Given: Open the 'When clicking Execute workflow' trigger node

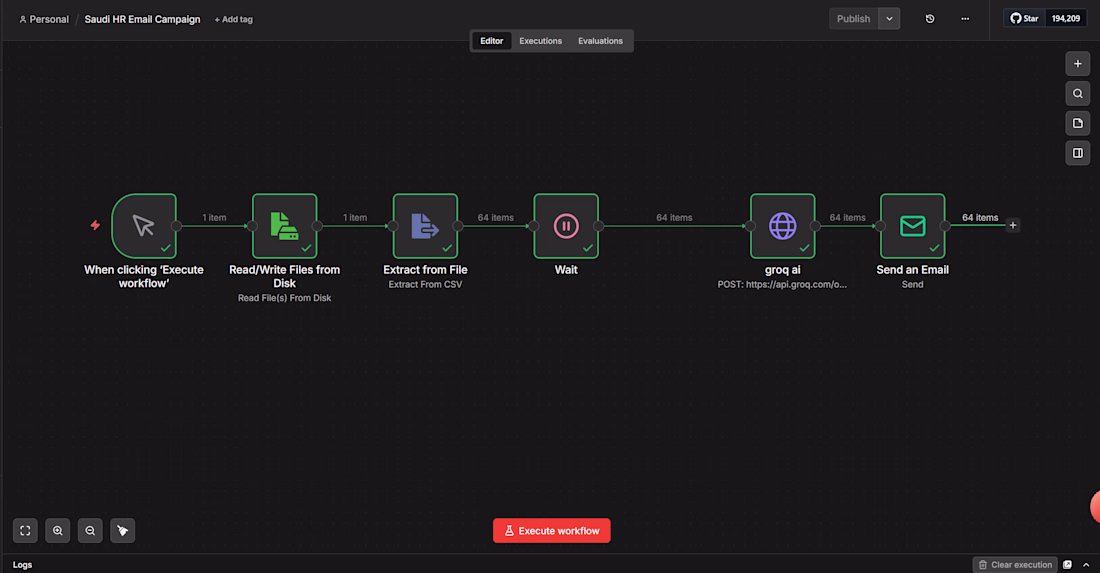Looking at the screenshot, I should (x=144, y=226).
